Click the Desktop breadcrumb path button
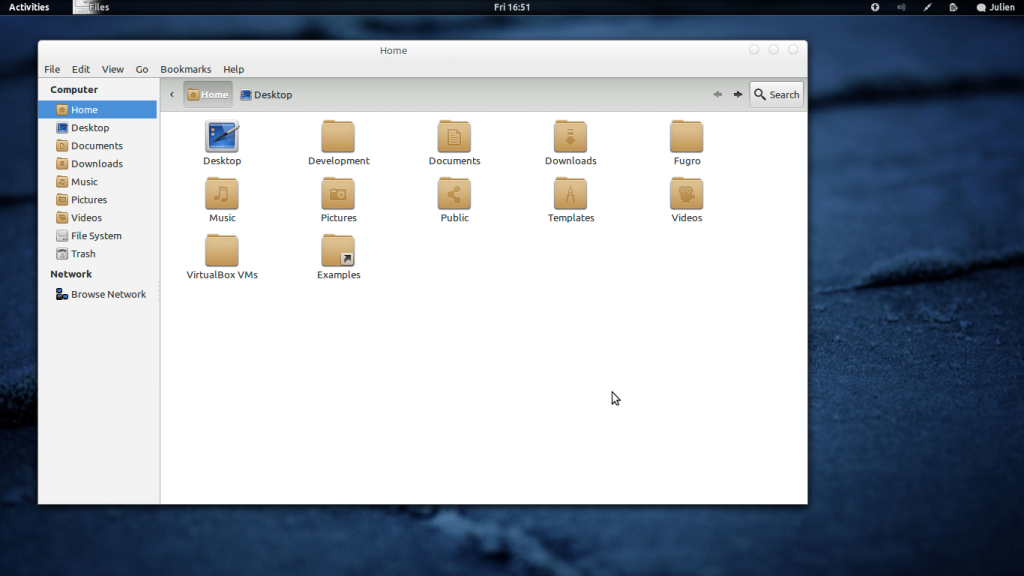The image size is (1024, 576). coord(266,95)
